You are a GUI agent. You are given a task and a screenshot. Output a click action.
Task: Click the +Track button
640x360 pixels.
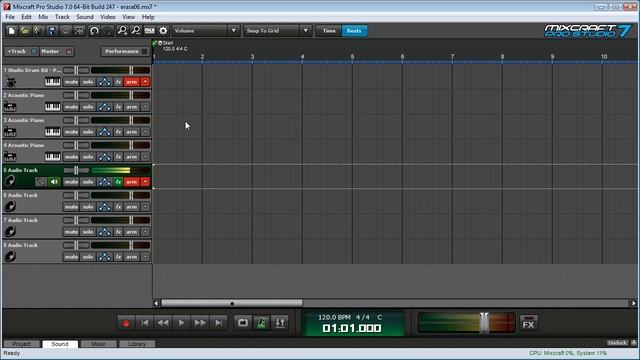21,51
